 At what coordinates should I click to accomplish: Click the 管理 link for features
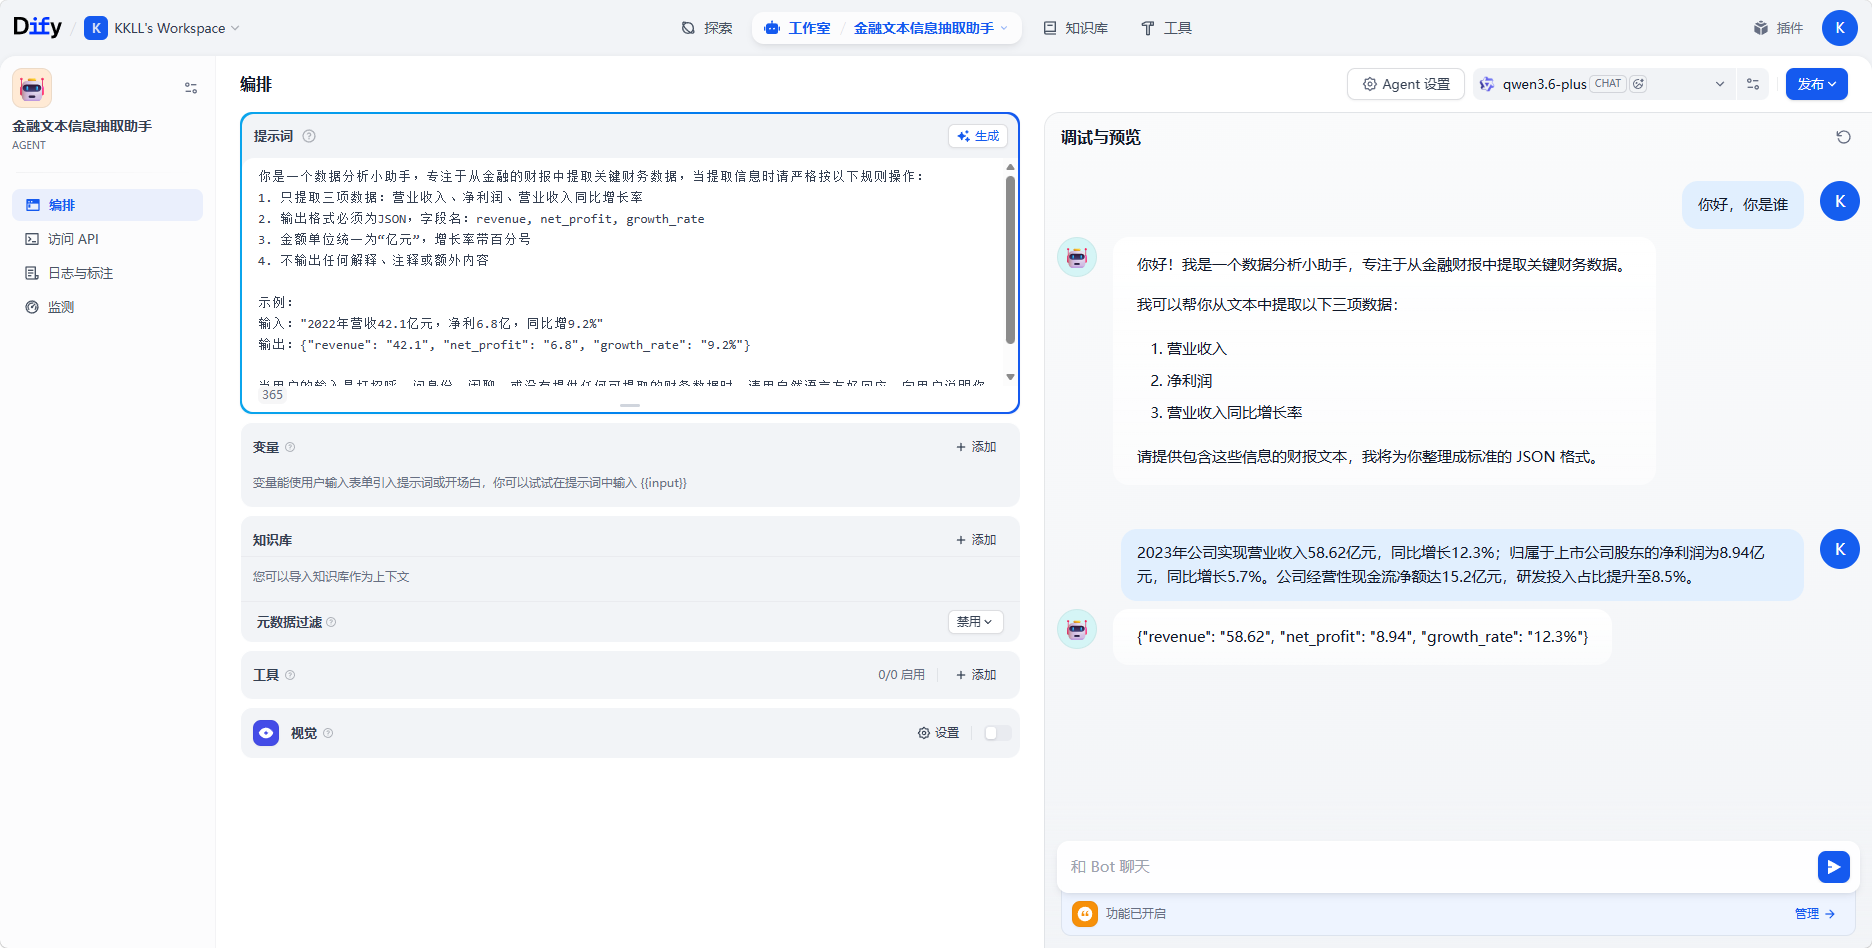(1815, 913)
